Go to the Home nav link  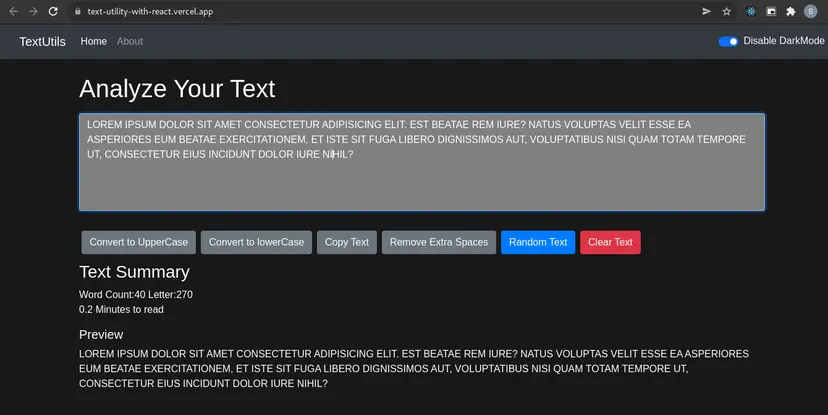(x=93, y=41)
